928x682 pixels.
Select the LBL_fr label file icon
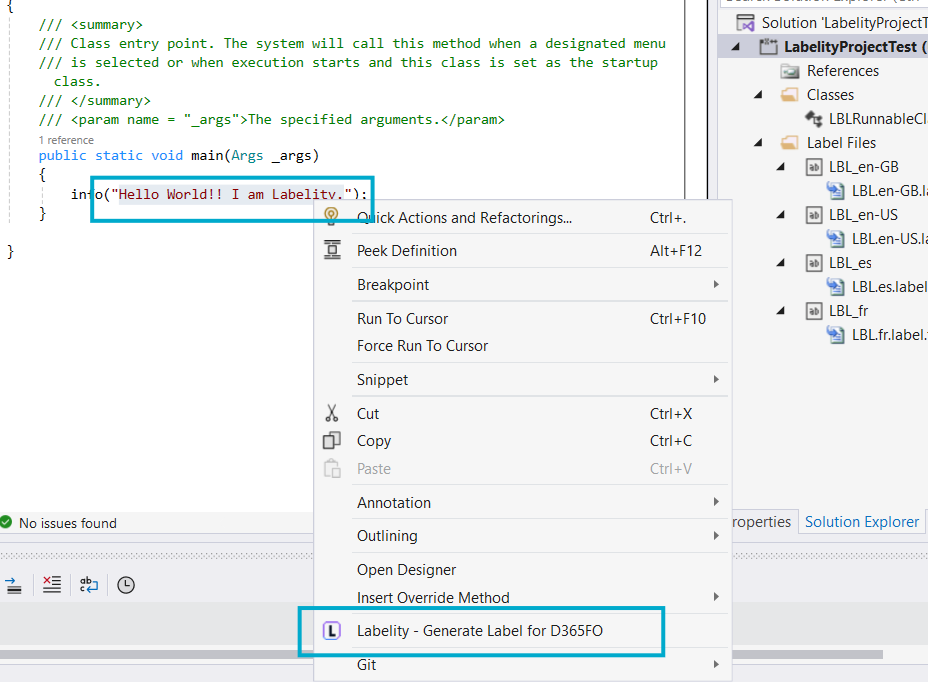click(x=814, y=311)
